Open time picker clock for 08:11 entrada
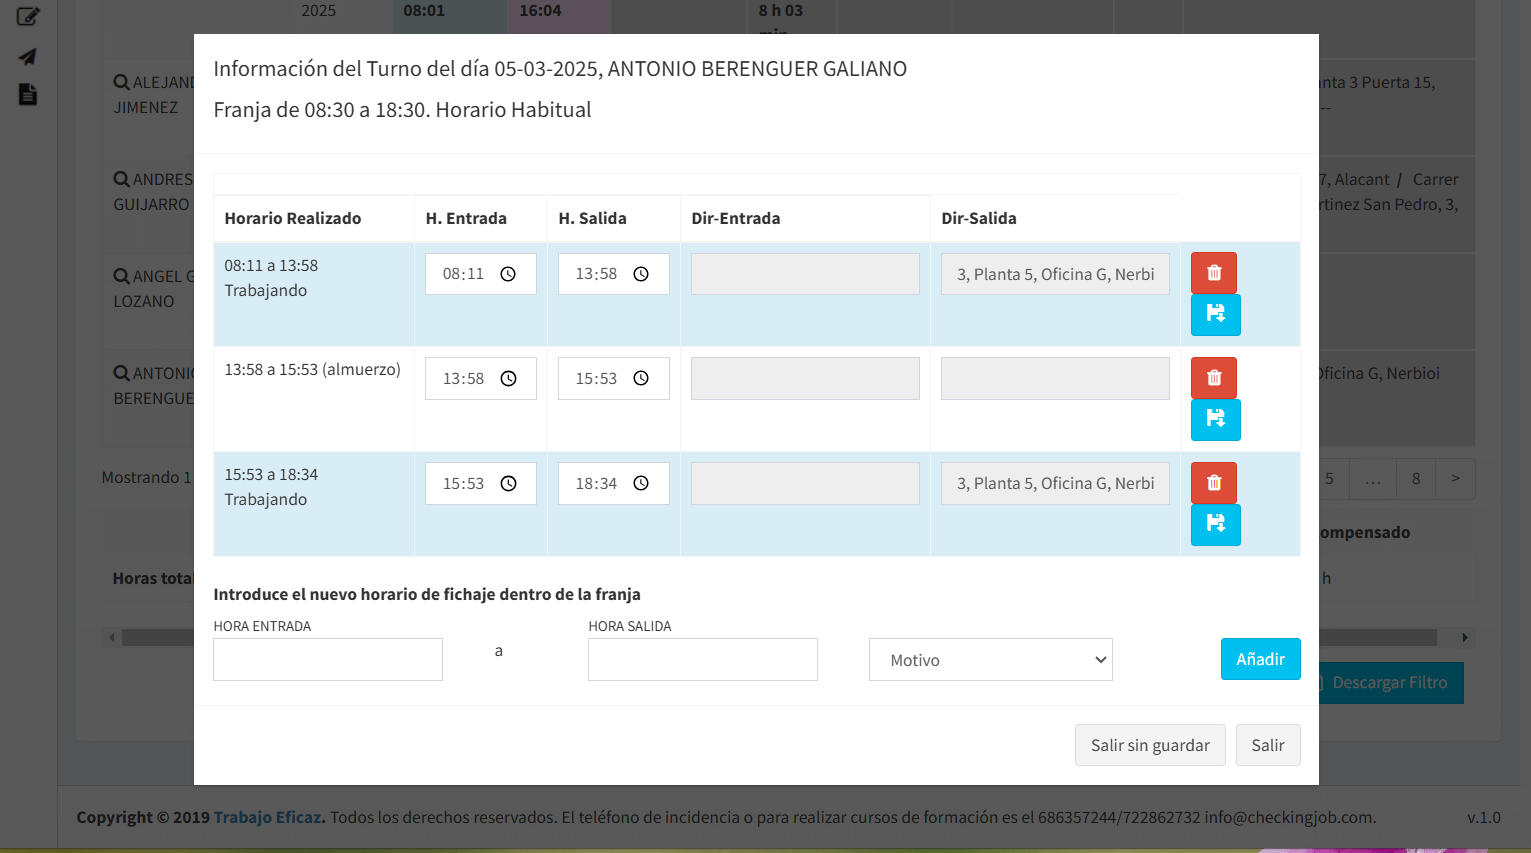 click(508, 274)
